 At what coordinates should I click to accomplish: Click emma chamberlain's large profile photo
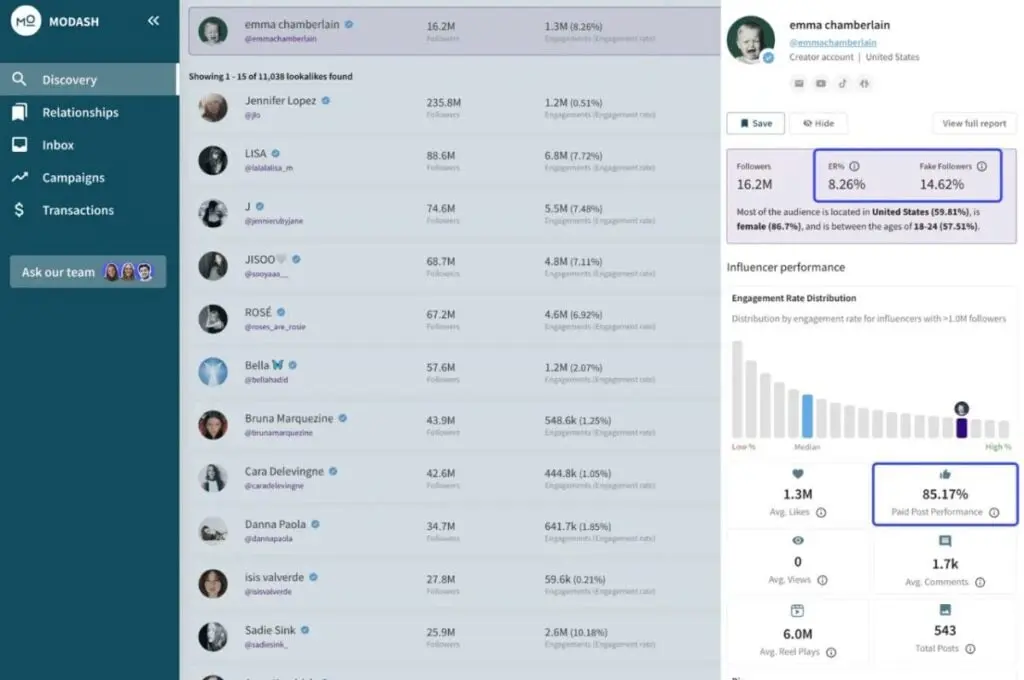[x=750, y=40]
